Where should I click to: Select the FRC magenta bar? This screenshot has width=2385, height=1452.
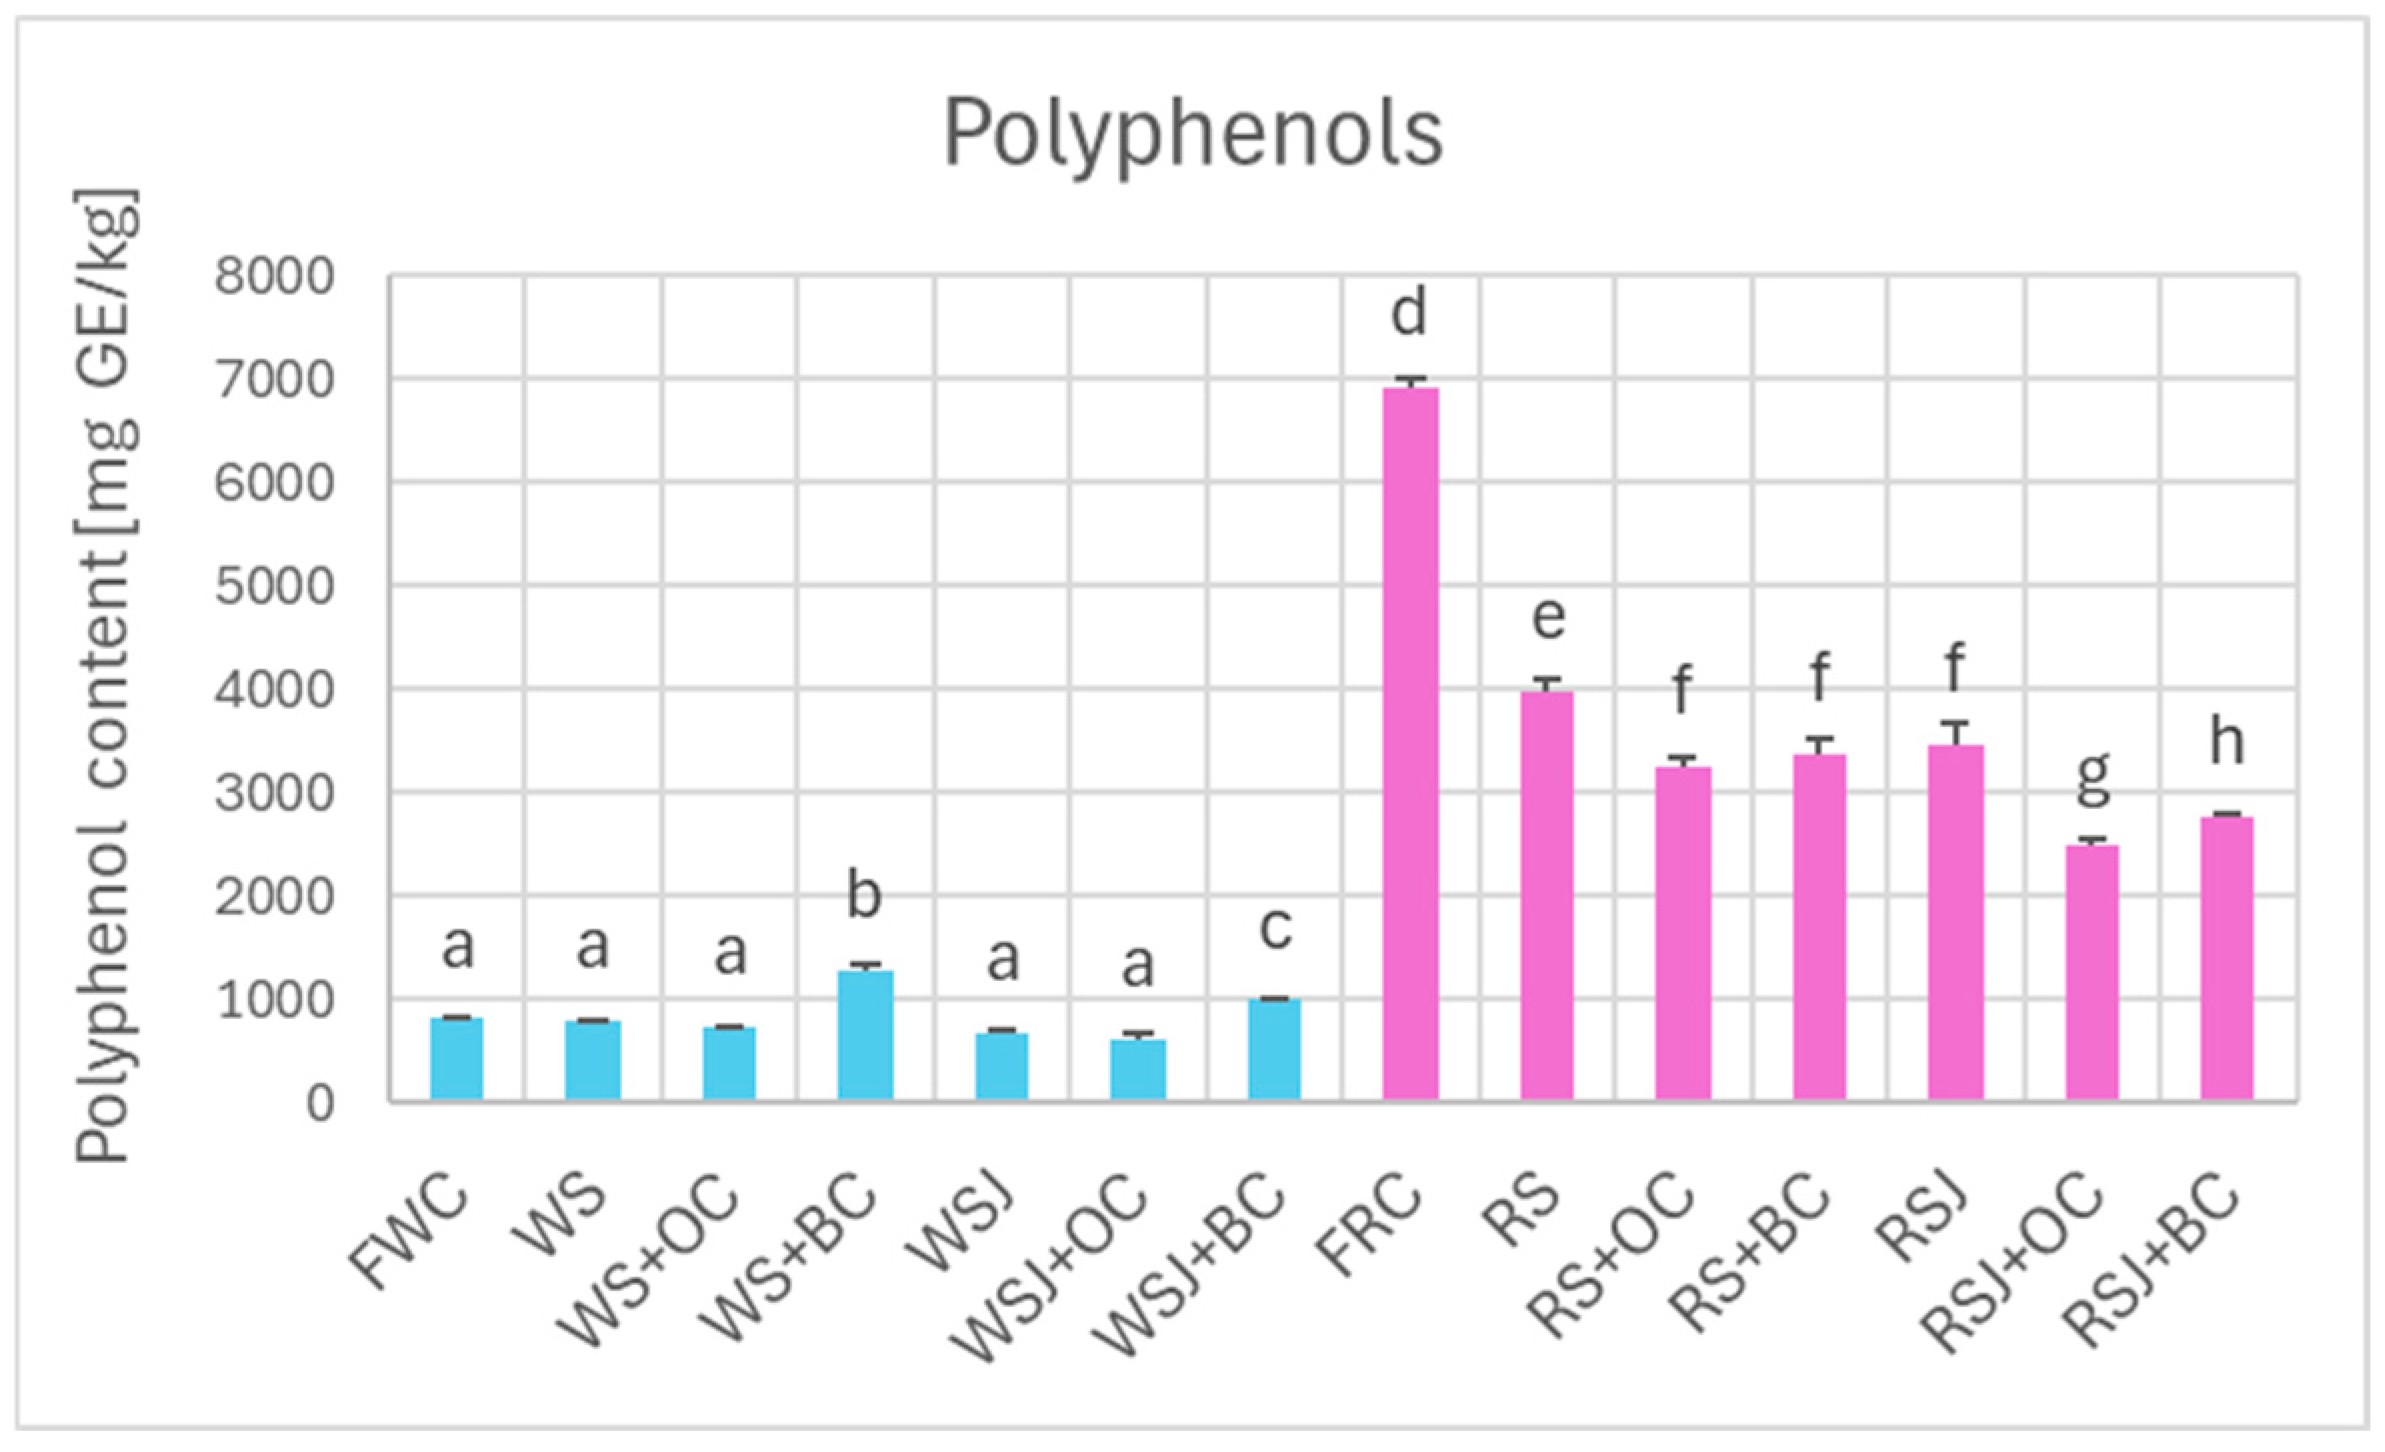1410,745
